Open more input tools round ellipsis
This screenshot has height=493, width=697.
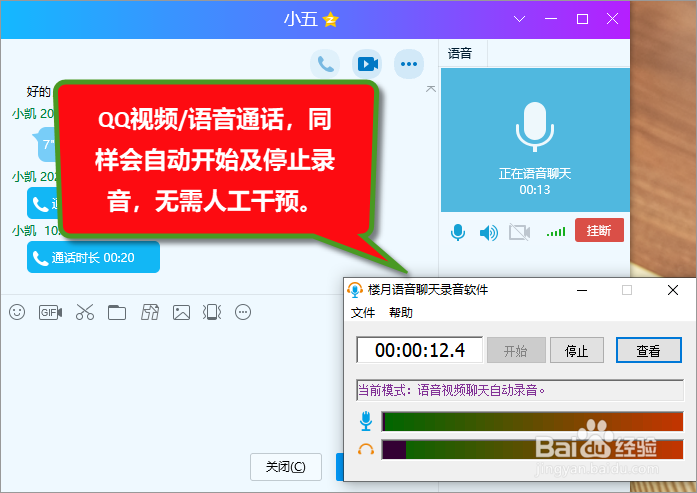243,312
